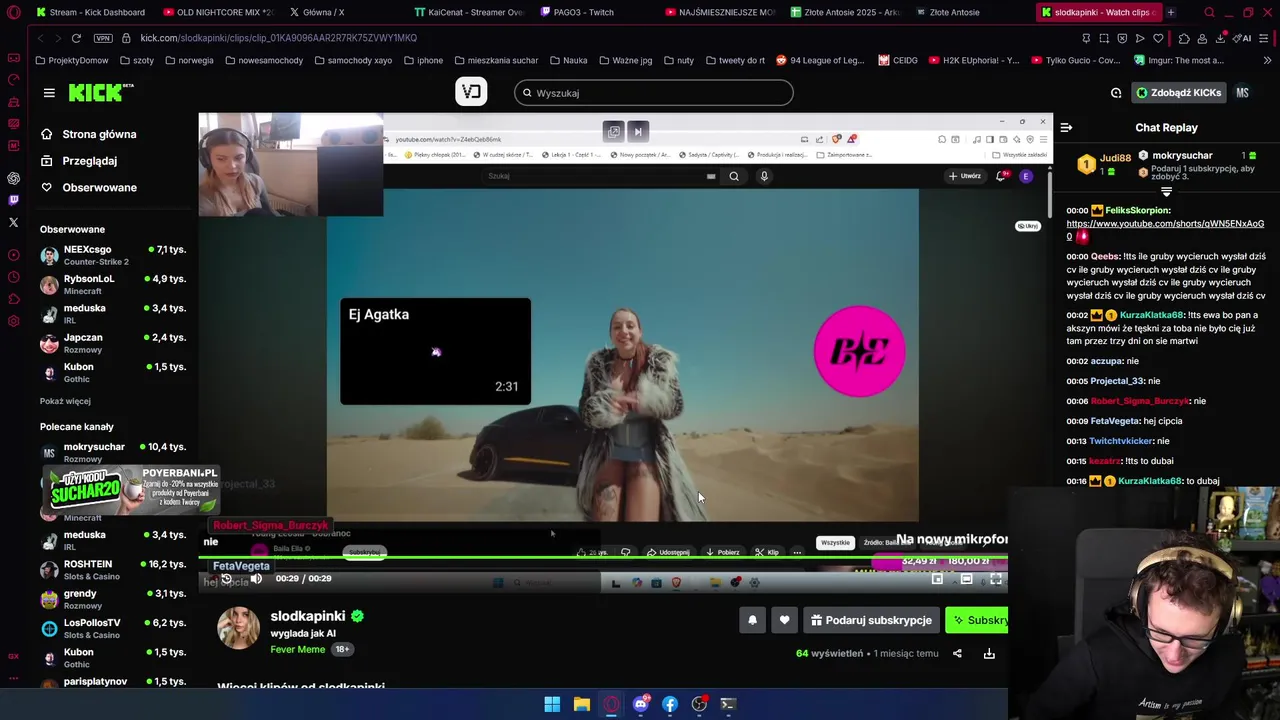Toggle mini player on the clip
This screenshot has height=720, width=1280.
point(937,578)
